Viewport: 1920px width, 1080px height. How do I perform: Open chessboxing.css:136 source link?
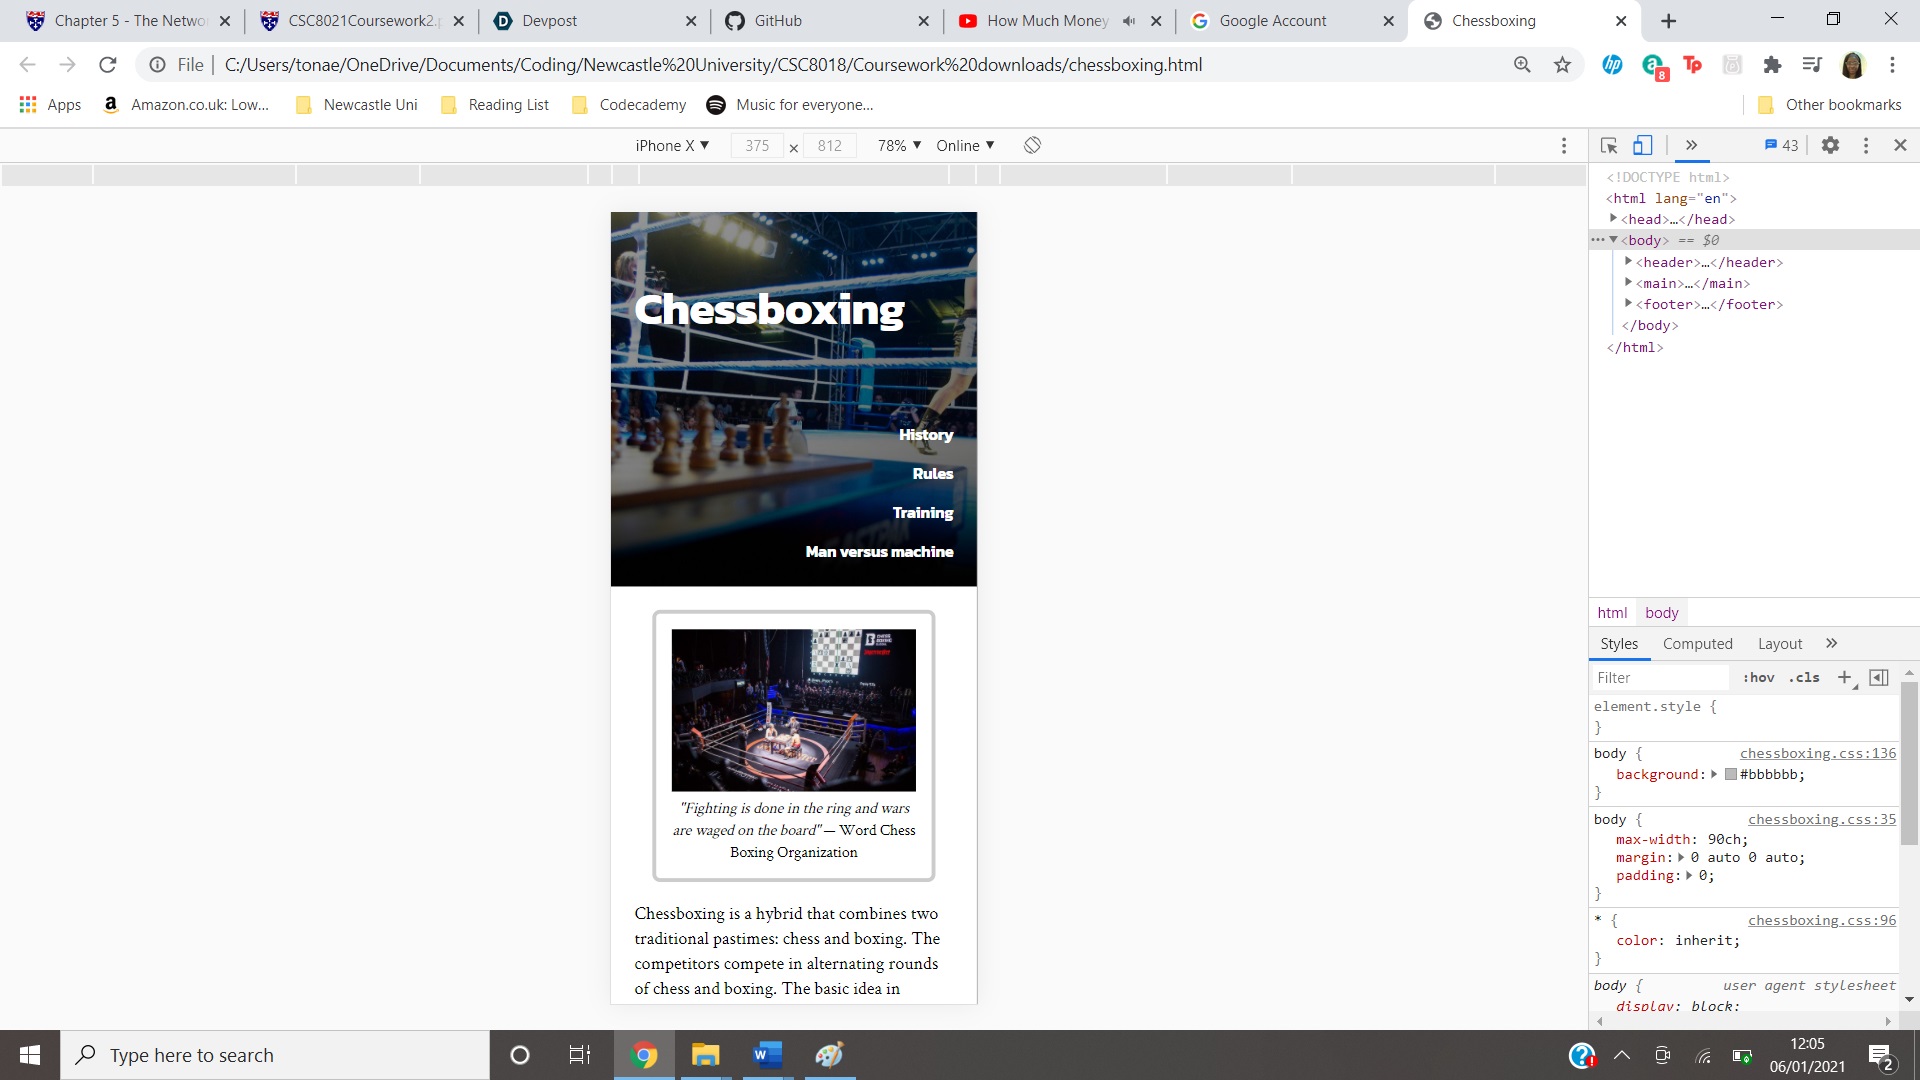click(x=1817, y=753)
